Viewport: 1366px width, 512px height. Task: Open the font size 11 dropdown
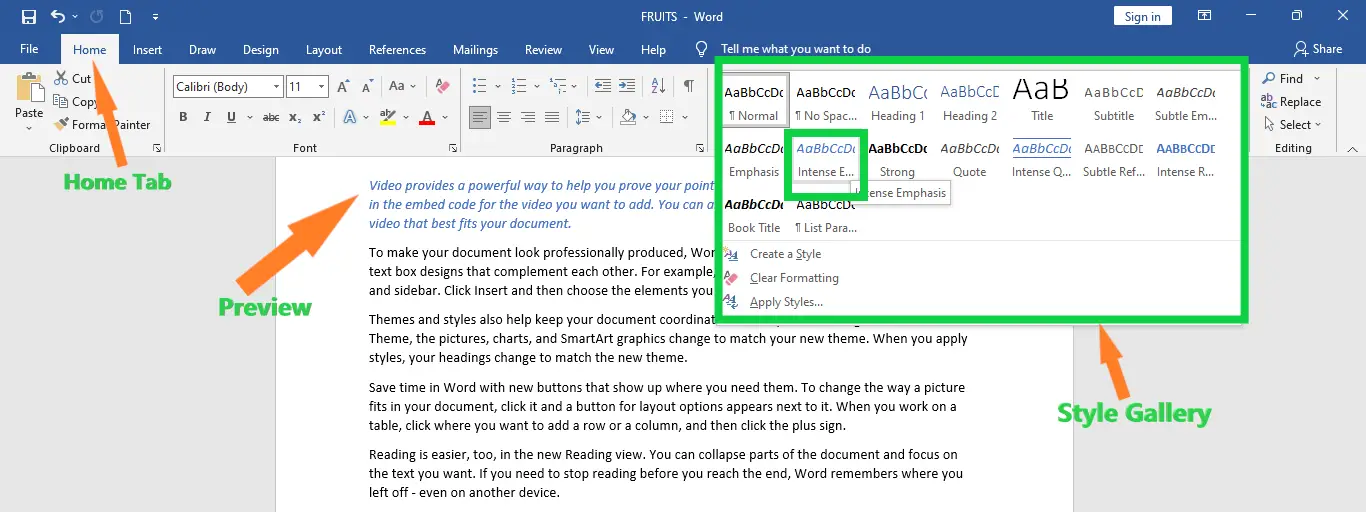(x=321, y=87)
